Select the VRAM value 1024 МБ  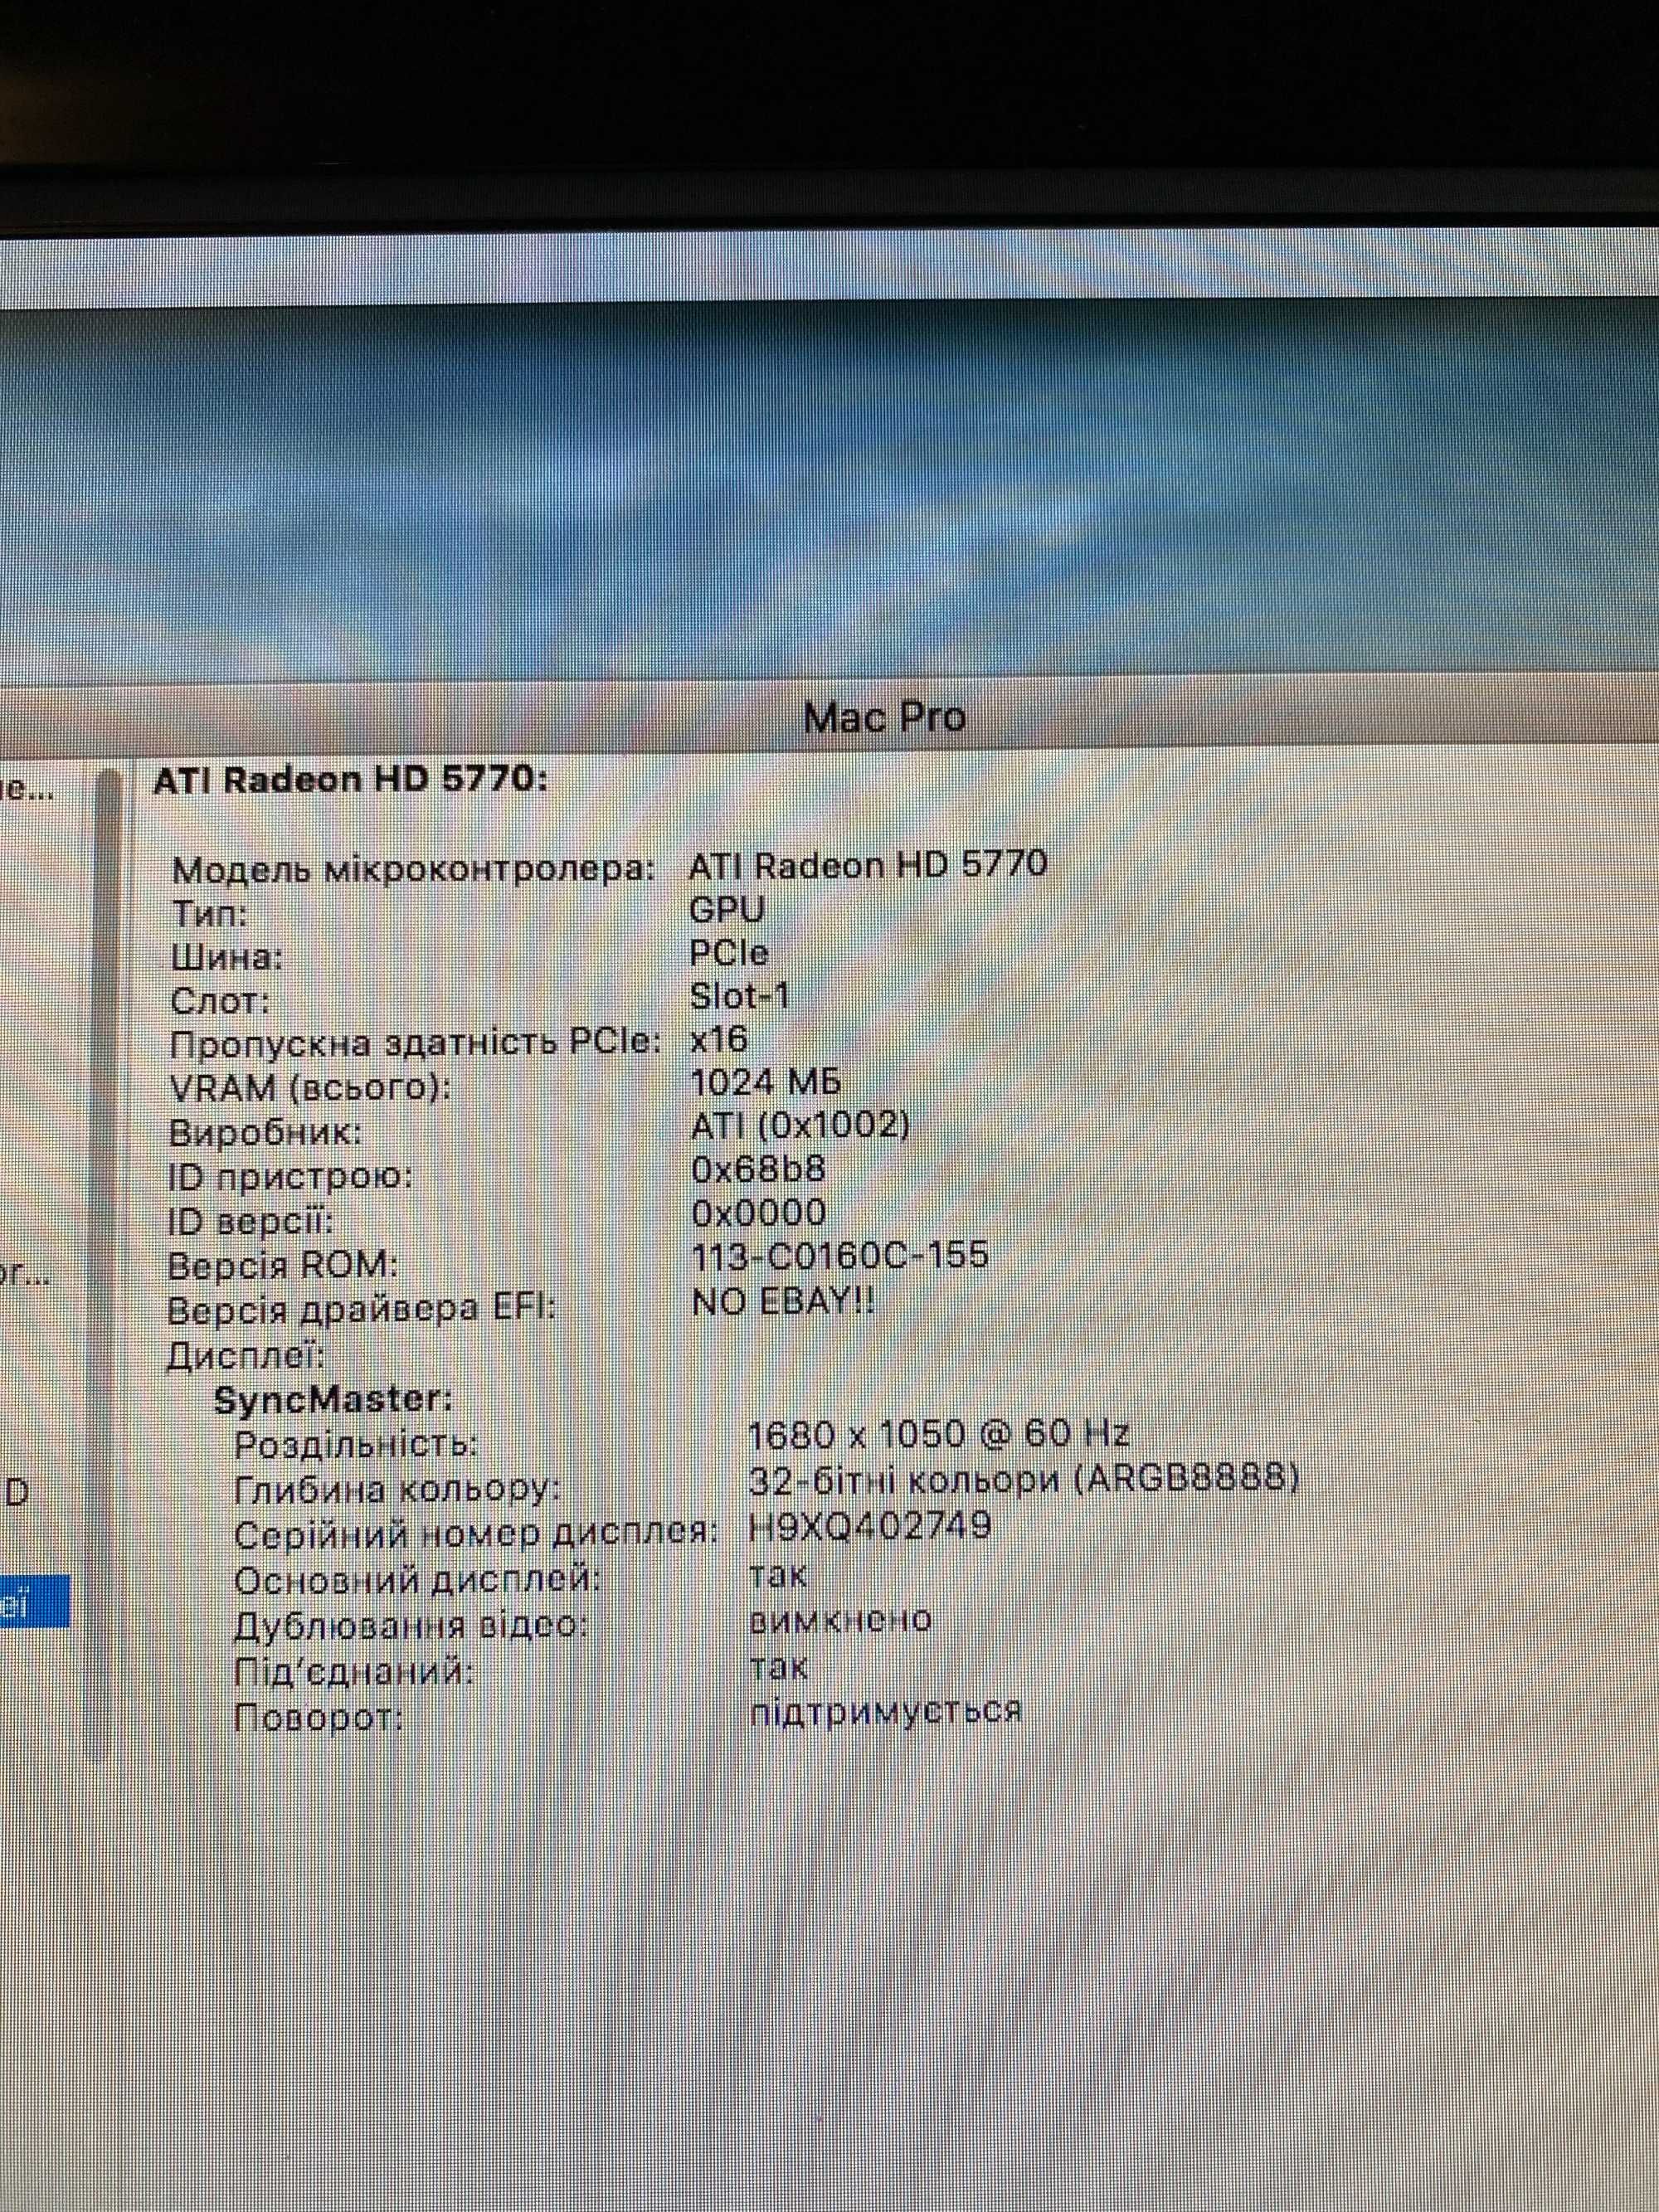coord(765,1082)
